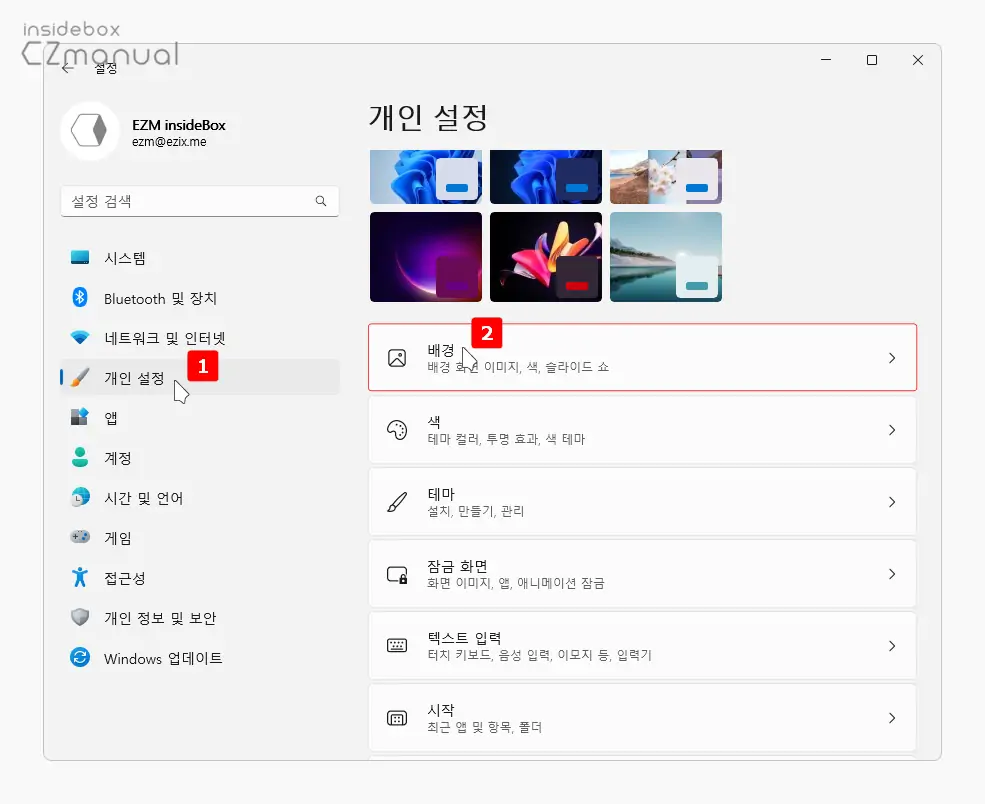Image resolution: width=985 pixels, height=804 pixels.
Task: Click the 접근성 accessibility icon
Action: pyautogui.click(x=80, y=578)
